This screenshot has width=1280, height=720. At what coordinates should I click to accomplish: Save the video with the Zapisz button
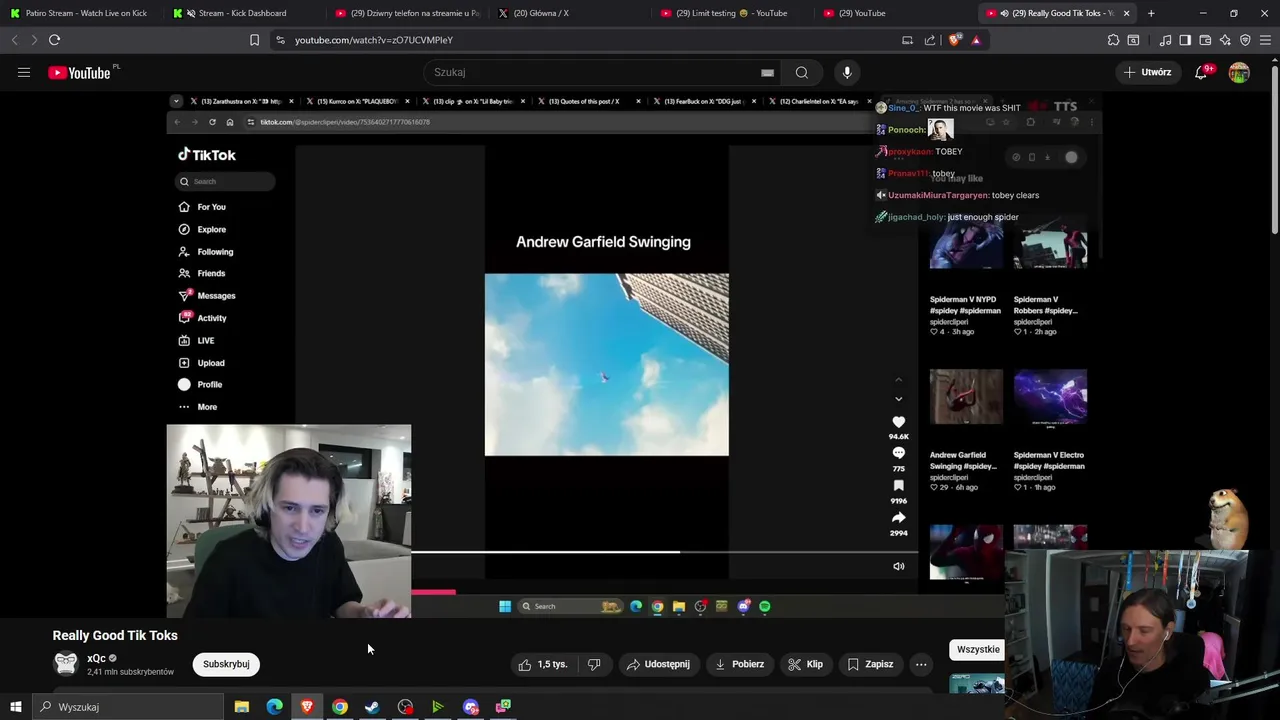870,664
